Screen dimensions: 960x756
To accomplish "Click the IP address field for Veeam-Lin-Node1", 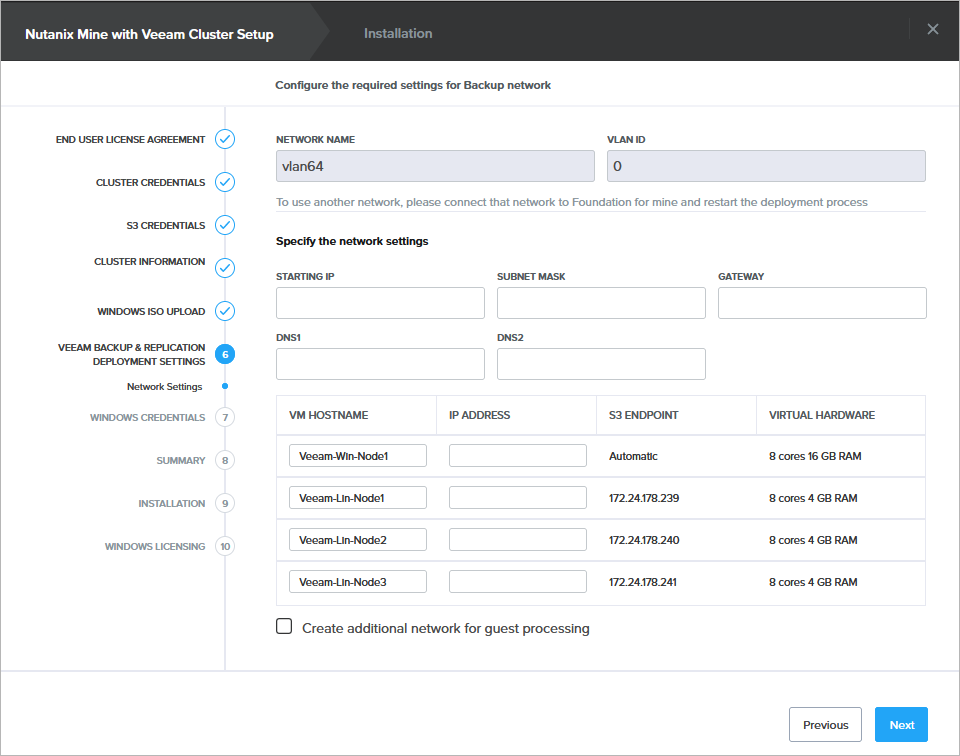I will coord(518,498).
